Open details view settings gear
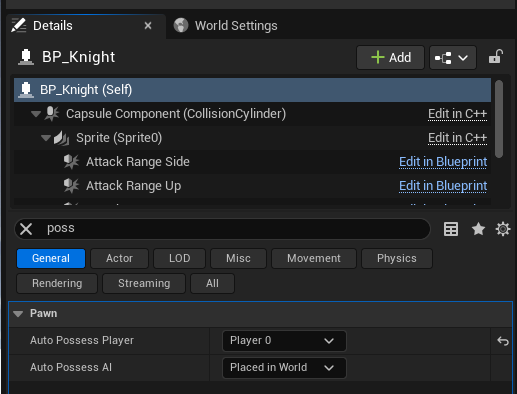This screenshot has height=394, width=517. [503, 229]
